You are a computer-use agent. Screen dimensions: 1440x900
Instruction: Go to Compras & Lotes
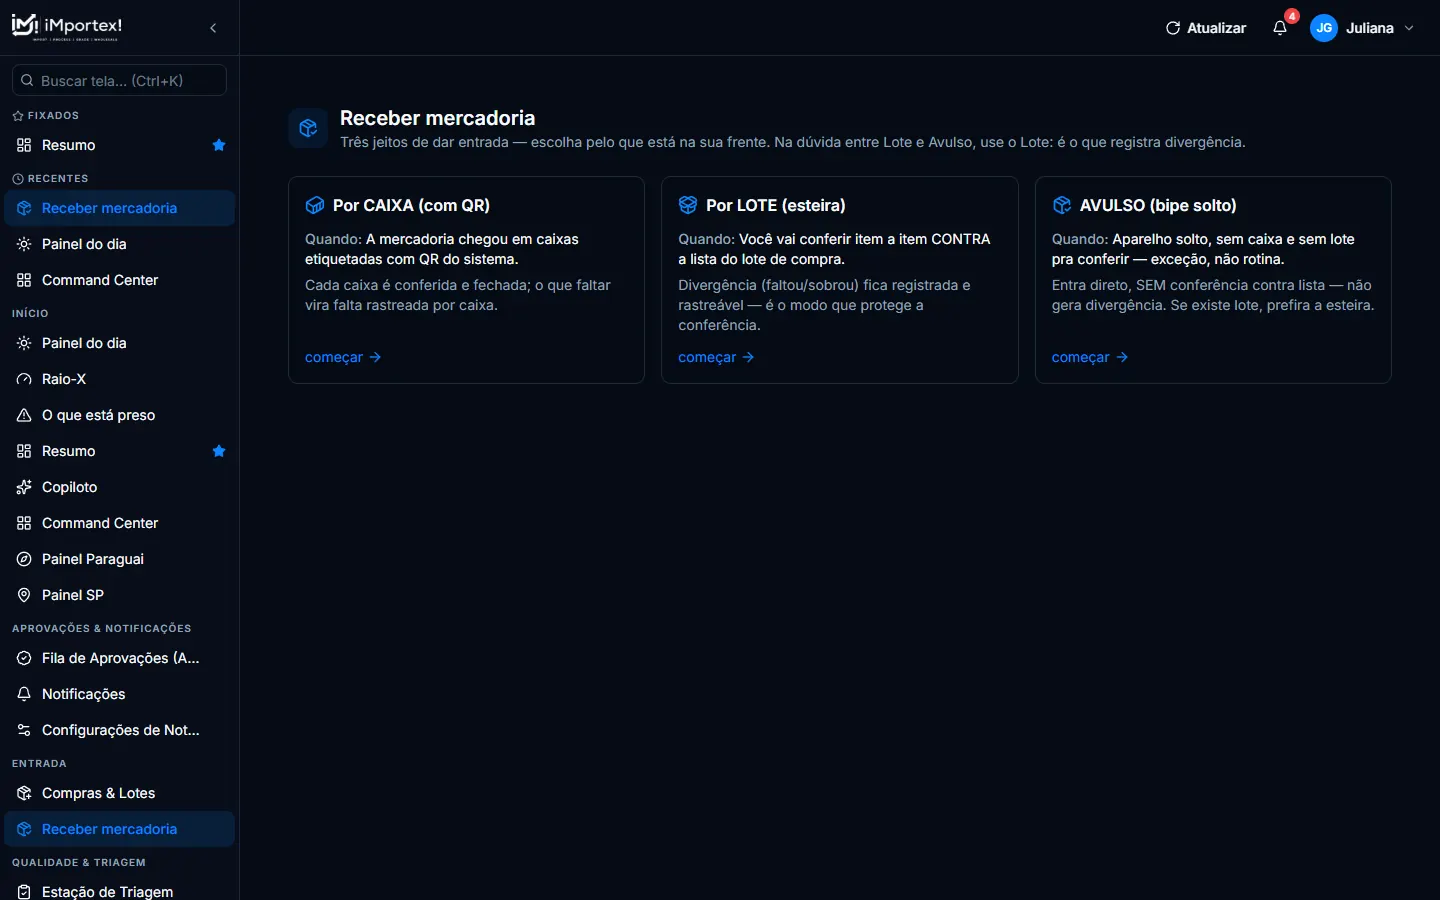click(119, 793)
